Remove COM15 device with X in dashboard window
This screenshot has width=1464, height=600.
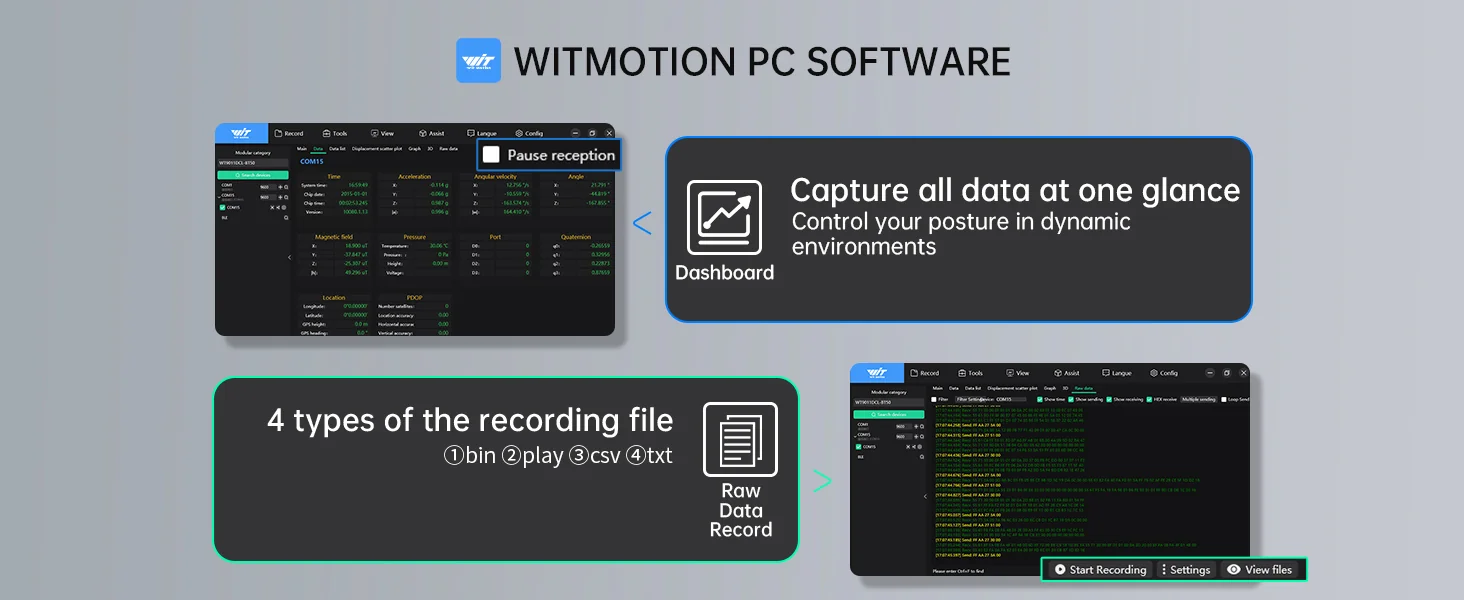(272, 207)
